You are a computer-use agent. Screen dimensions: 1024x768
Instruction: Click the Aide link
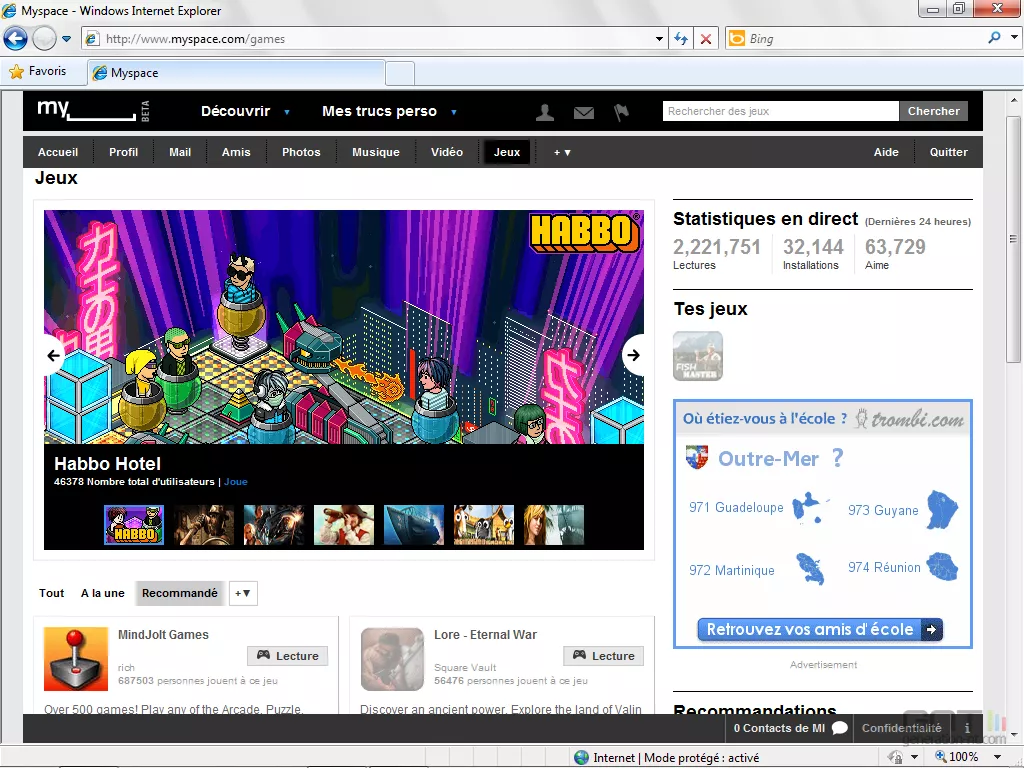click(x=886, y=152)
